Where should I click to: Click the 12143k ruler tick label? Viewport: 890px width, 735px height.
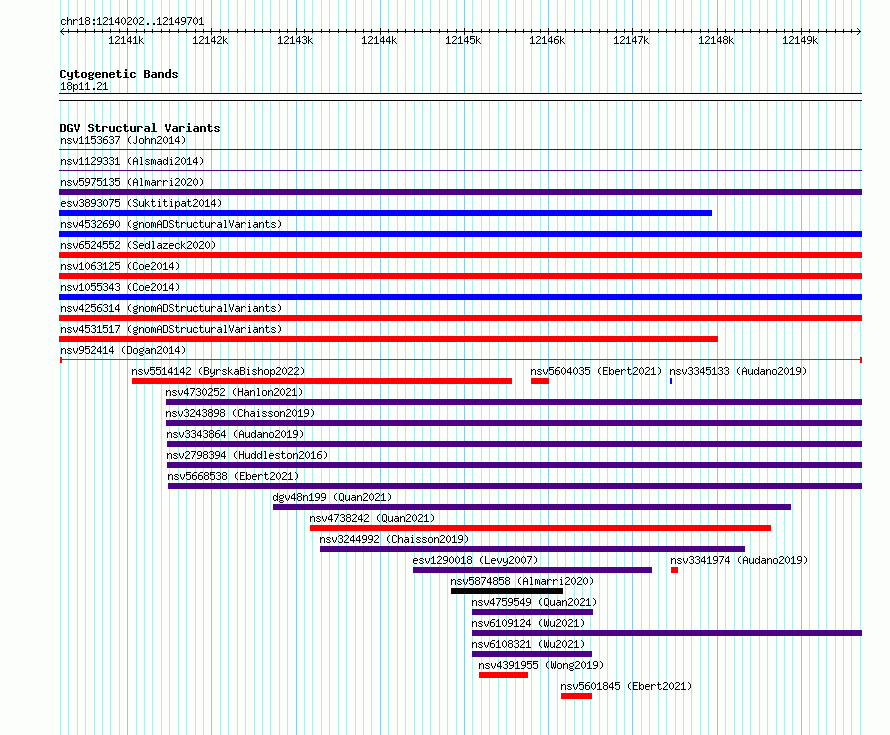[x=295, y=40]
